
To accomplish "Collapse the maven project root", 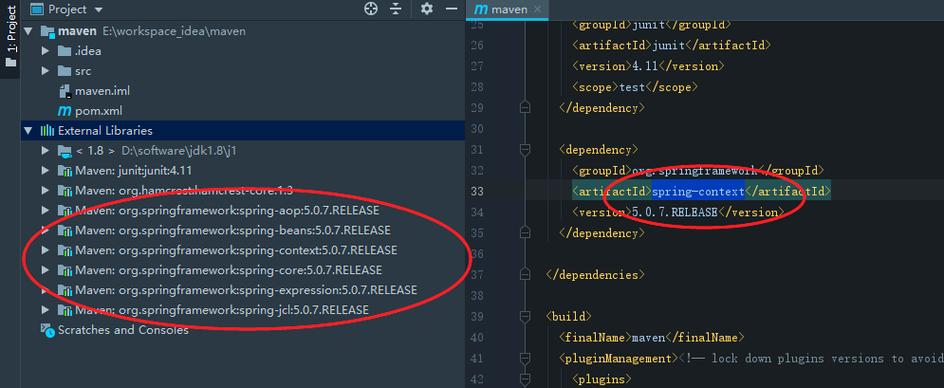I will (28, 31).
